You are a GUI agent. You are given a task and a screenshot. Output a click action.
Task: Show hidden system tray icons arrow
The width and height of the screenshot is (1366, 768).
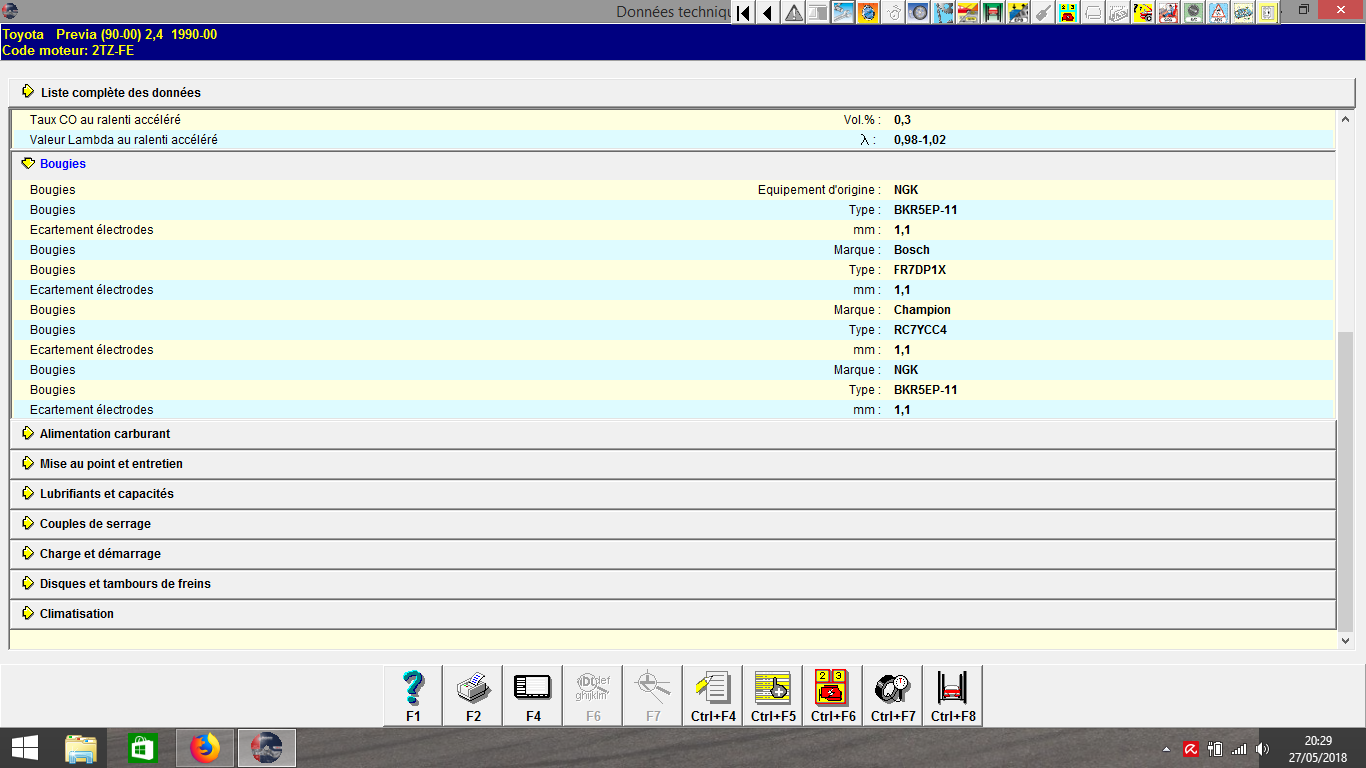pos(1167,748)
